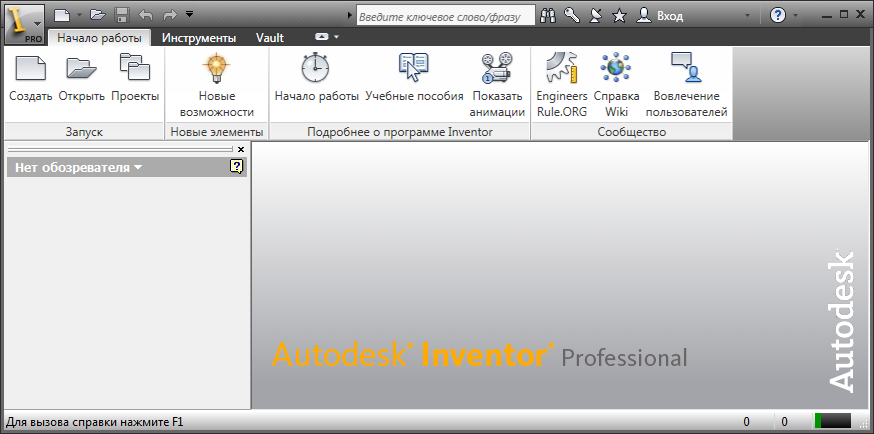Click the Redo arrow icon
874x434 pixels.
click(x=169, y=16)
